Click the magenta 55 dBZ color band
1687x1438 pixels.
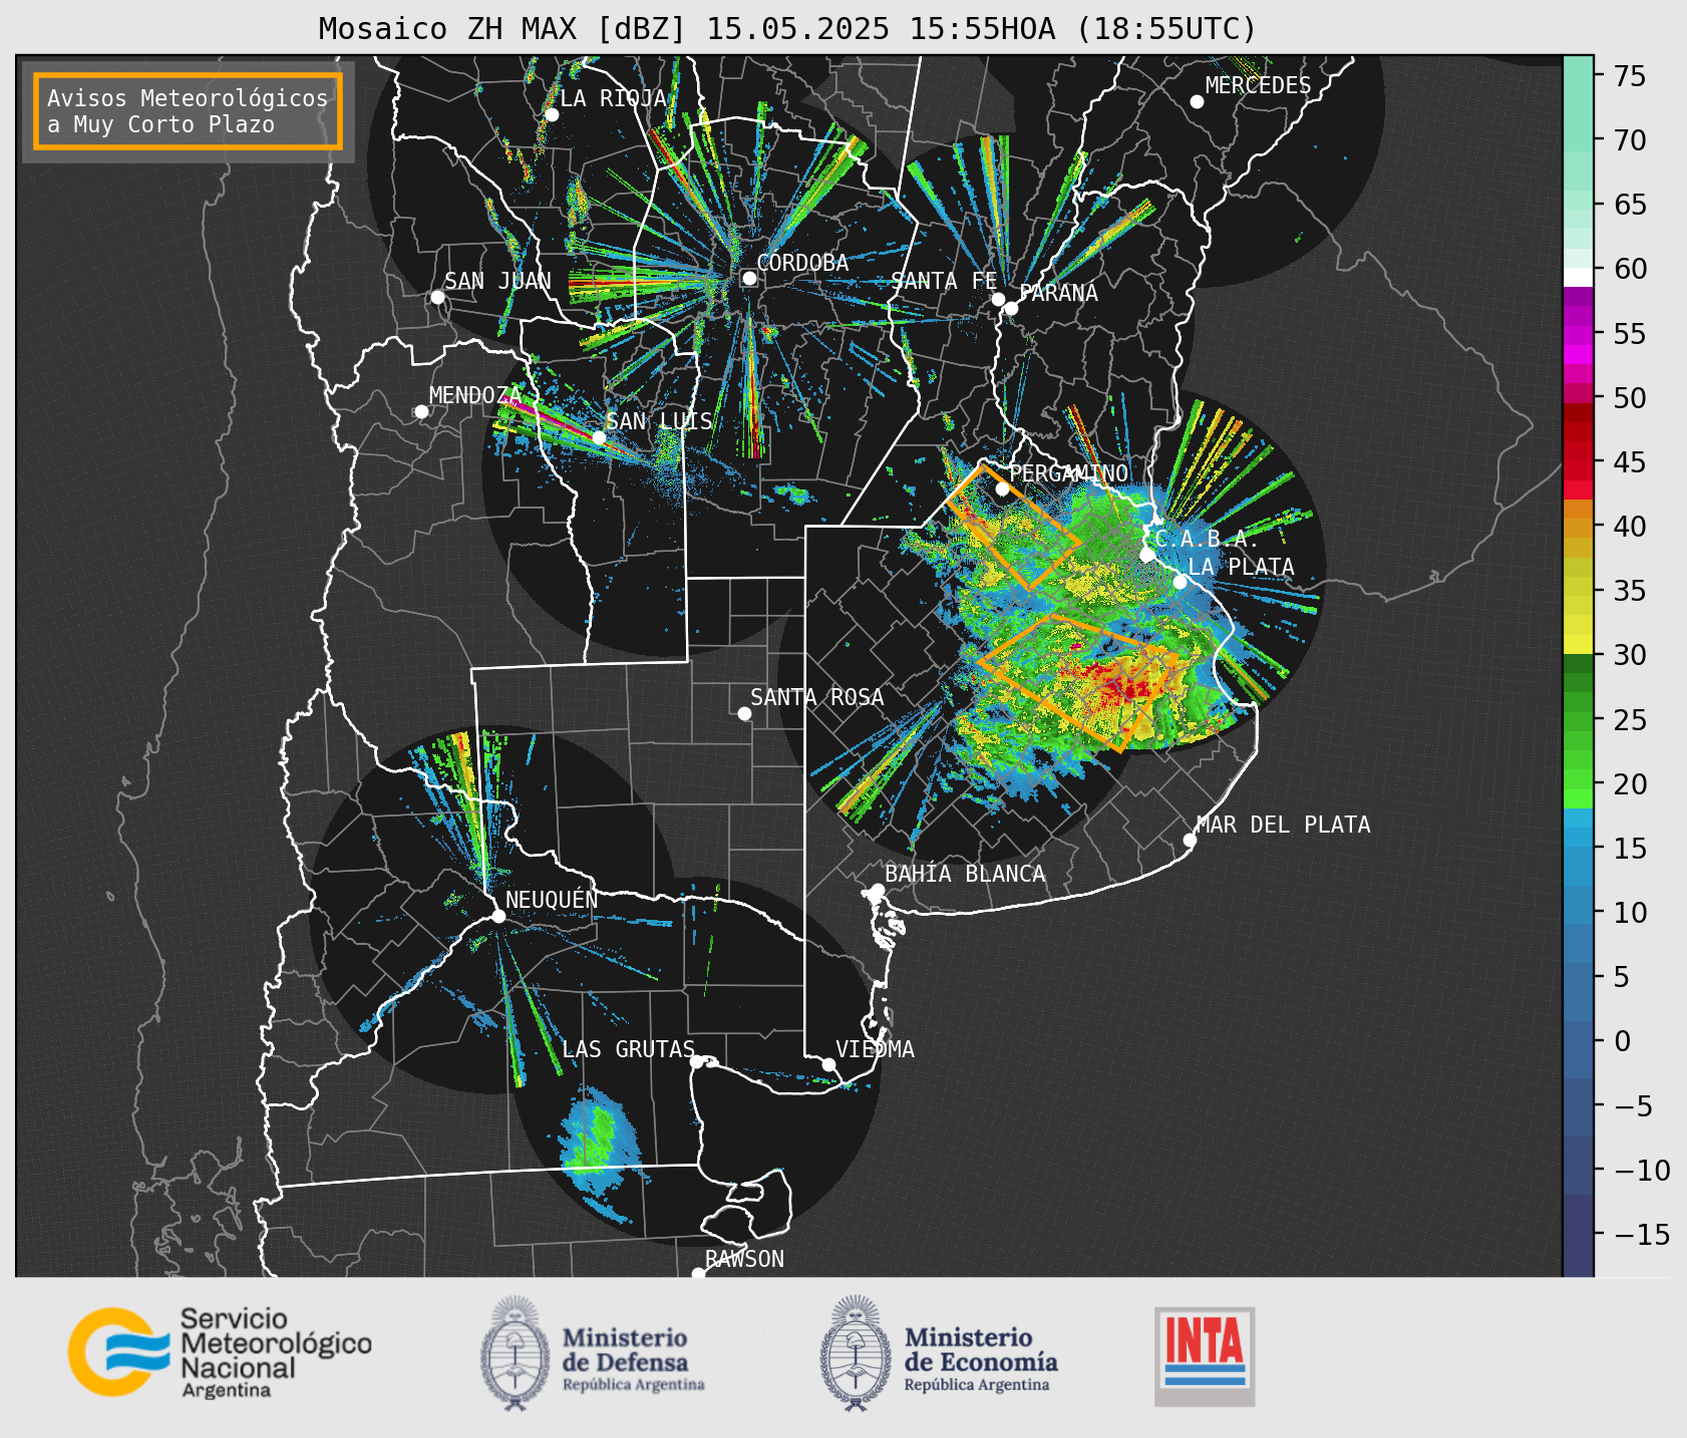click(x=1578, y=333)
